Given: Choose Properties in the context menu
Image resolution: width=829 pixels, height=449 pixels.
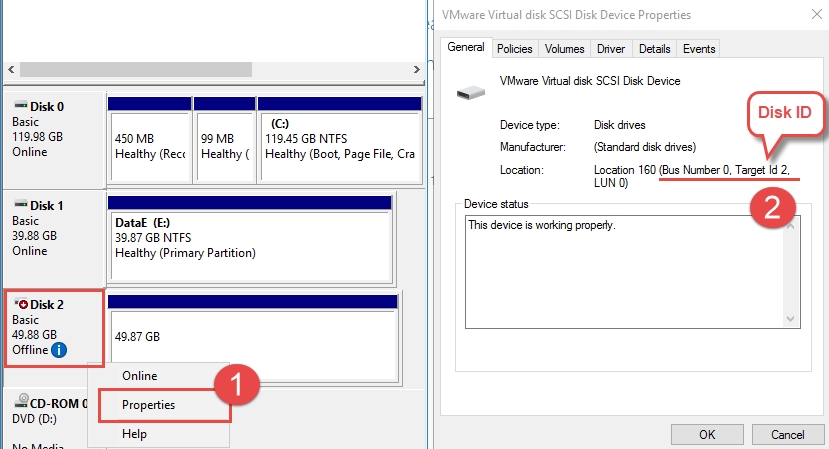Looking at the screenshot, I should point(148,405).
